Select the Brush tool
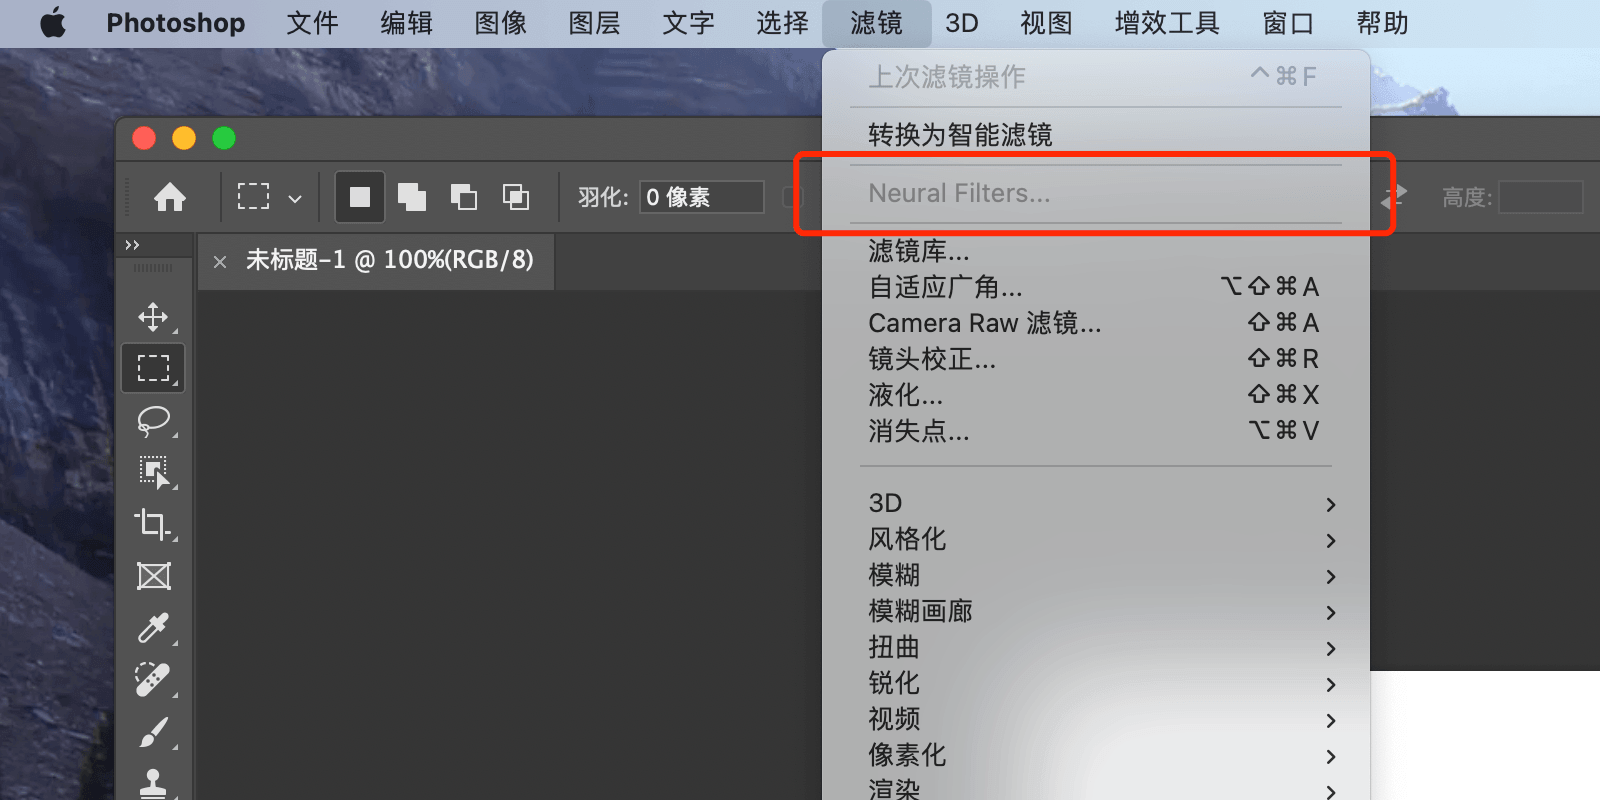The width and height of the screenshot is (1600, 800). (x=154, y=733)
